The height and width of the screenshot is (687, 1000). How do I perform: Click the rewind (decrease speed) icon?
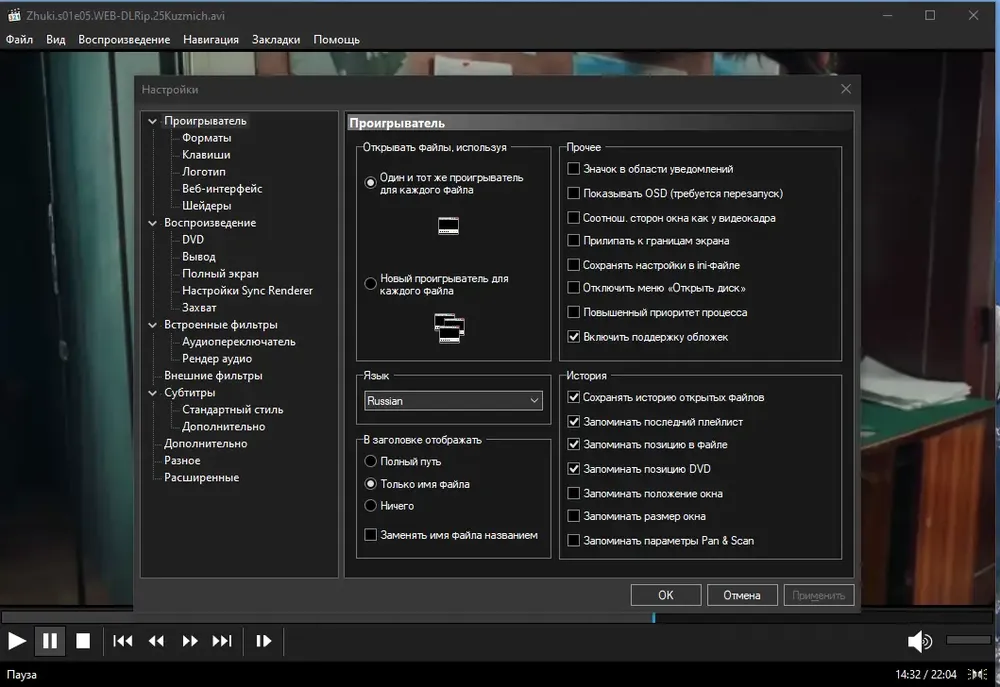click(156, 640)
